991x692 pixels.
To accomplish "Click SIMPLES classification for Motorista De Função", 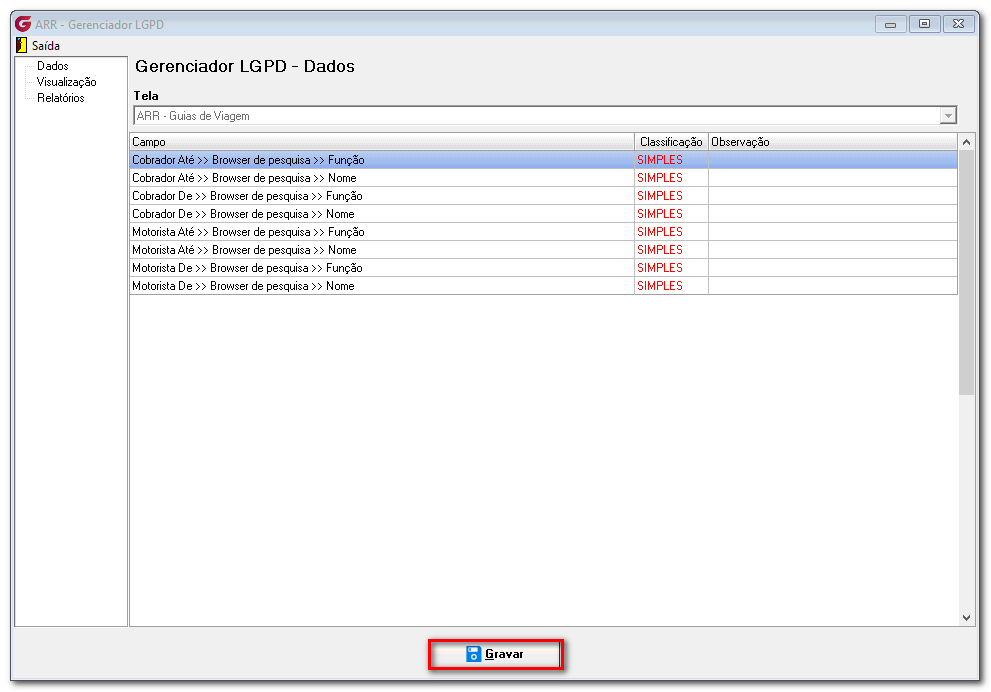I will 660,268.
